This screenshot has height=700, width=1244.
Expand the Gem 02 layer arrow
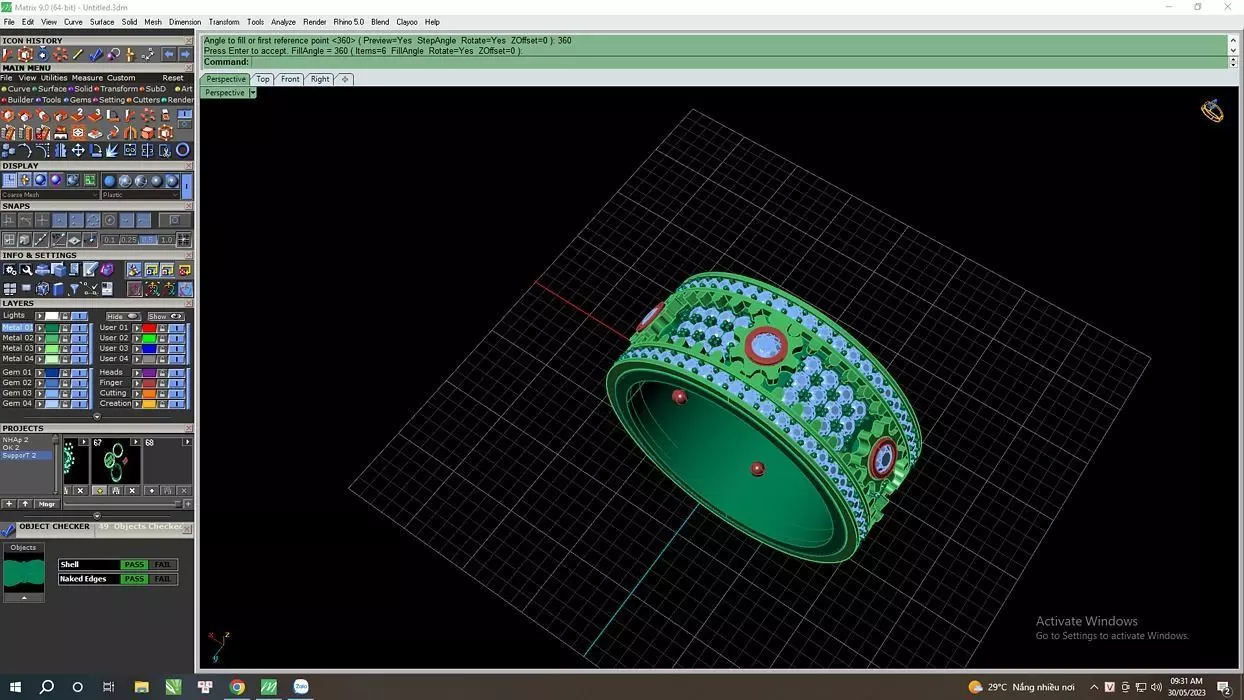40,382
